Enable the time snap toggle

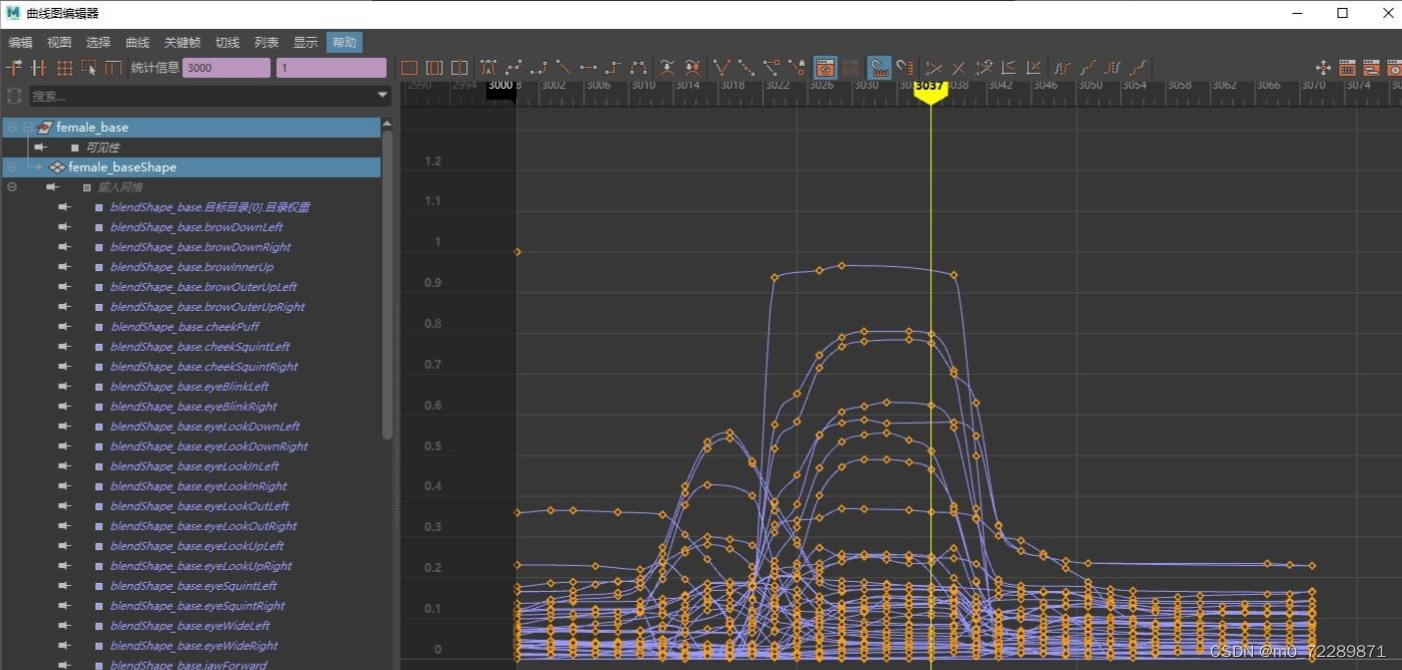coord(879,67)
